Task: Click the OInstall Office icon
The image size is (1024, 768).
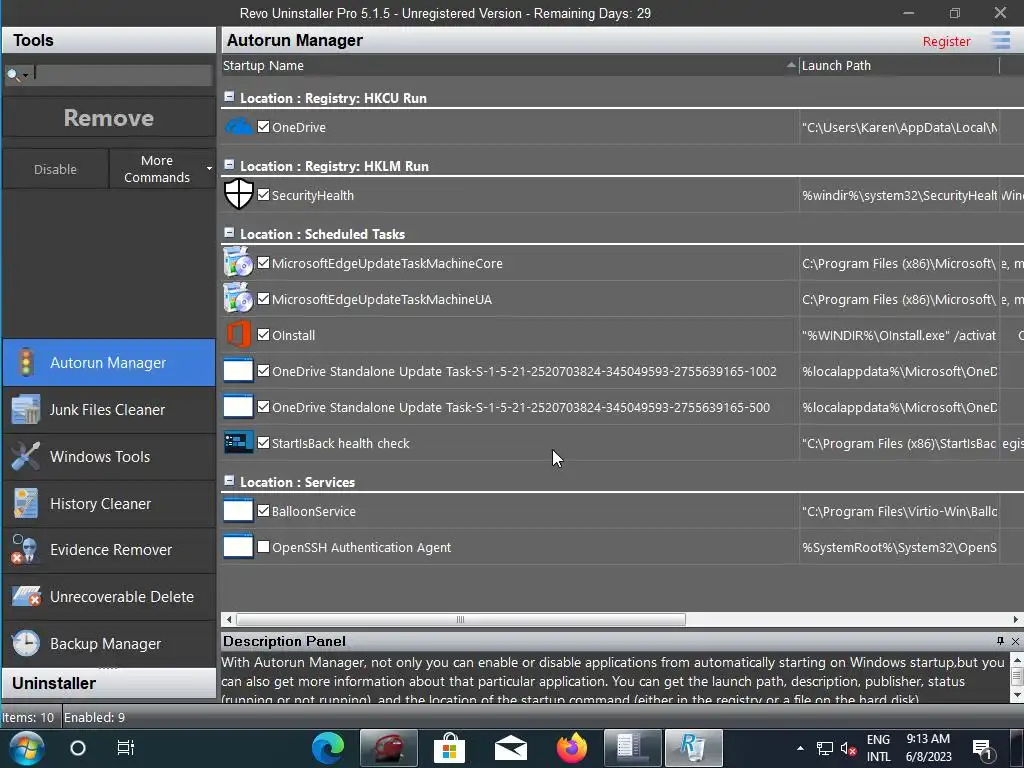Action: (238, 334)
